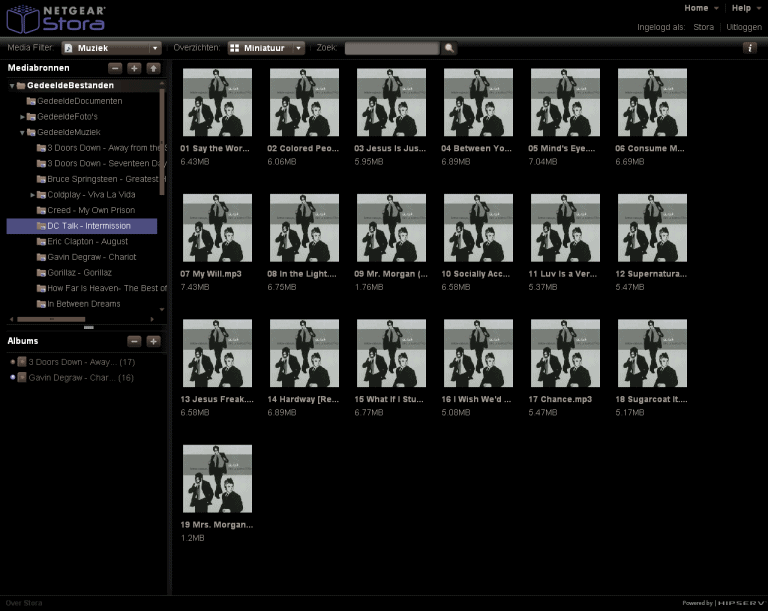Click the Gorillaz - Gorillaz folder icon

[41, 272]
